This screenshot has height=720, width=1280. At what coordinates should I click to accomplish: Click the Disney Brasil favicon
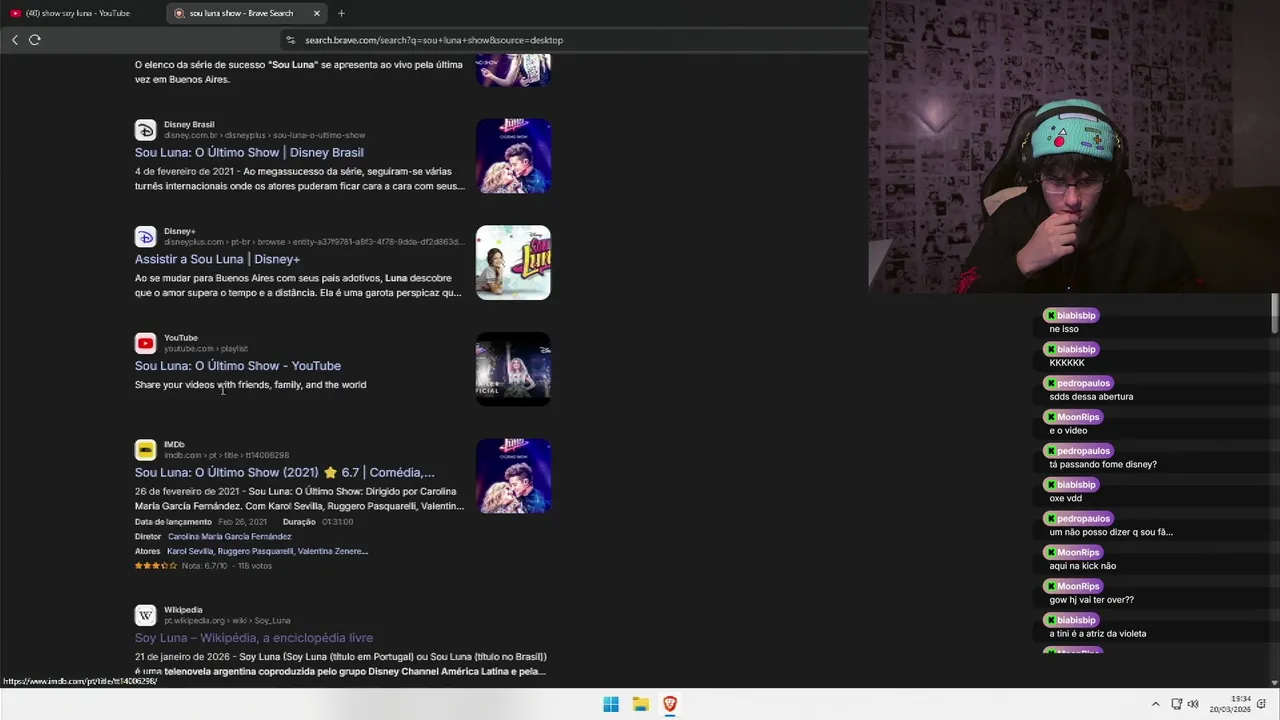146,130
